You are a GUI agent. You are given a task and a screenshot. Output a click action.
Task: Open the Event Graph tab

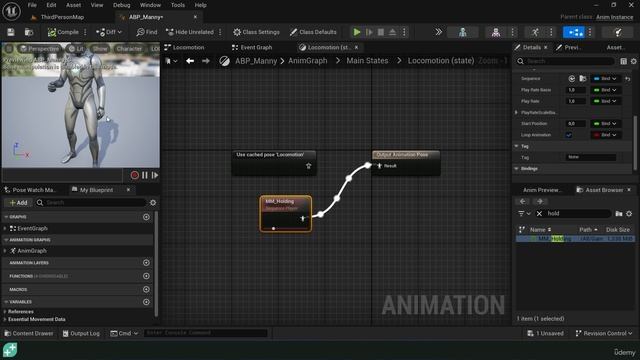pos(252,47)
